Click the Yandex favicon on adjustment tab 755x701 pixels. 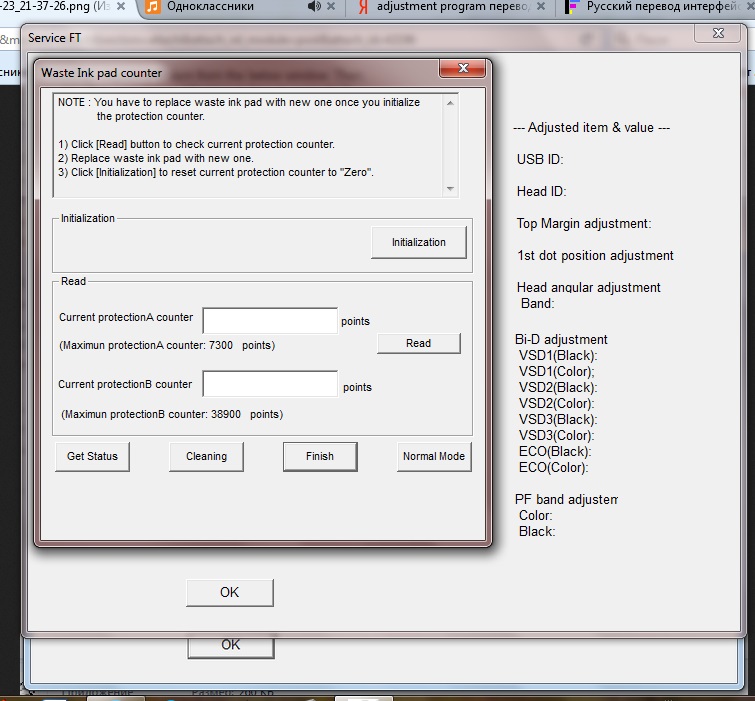coord(364,7)
